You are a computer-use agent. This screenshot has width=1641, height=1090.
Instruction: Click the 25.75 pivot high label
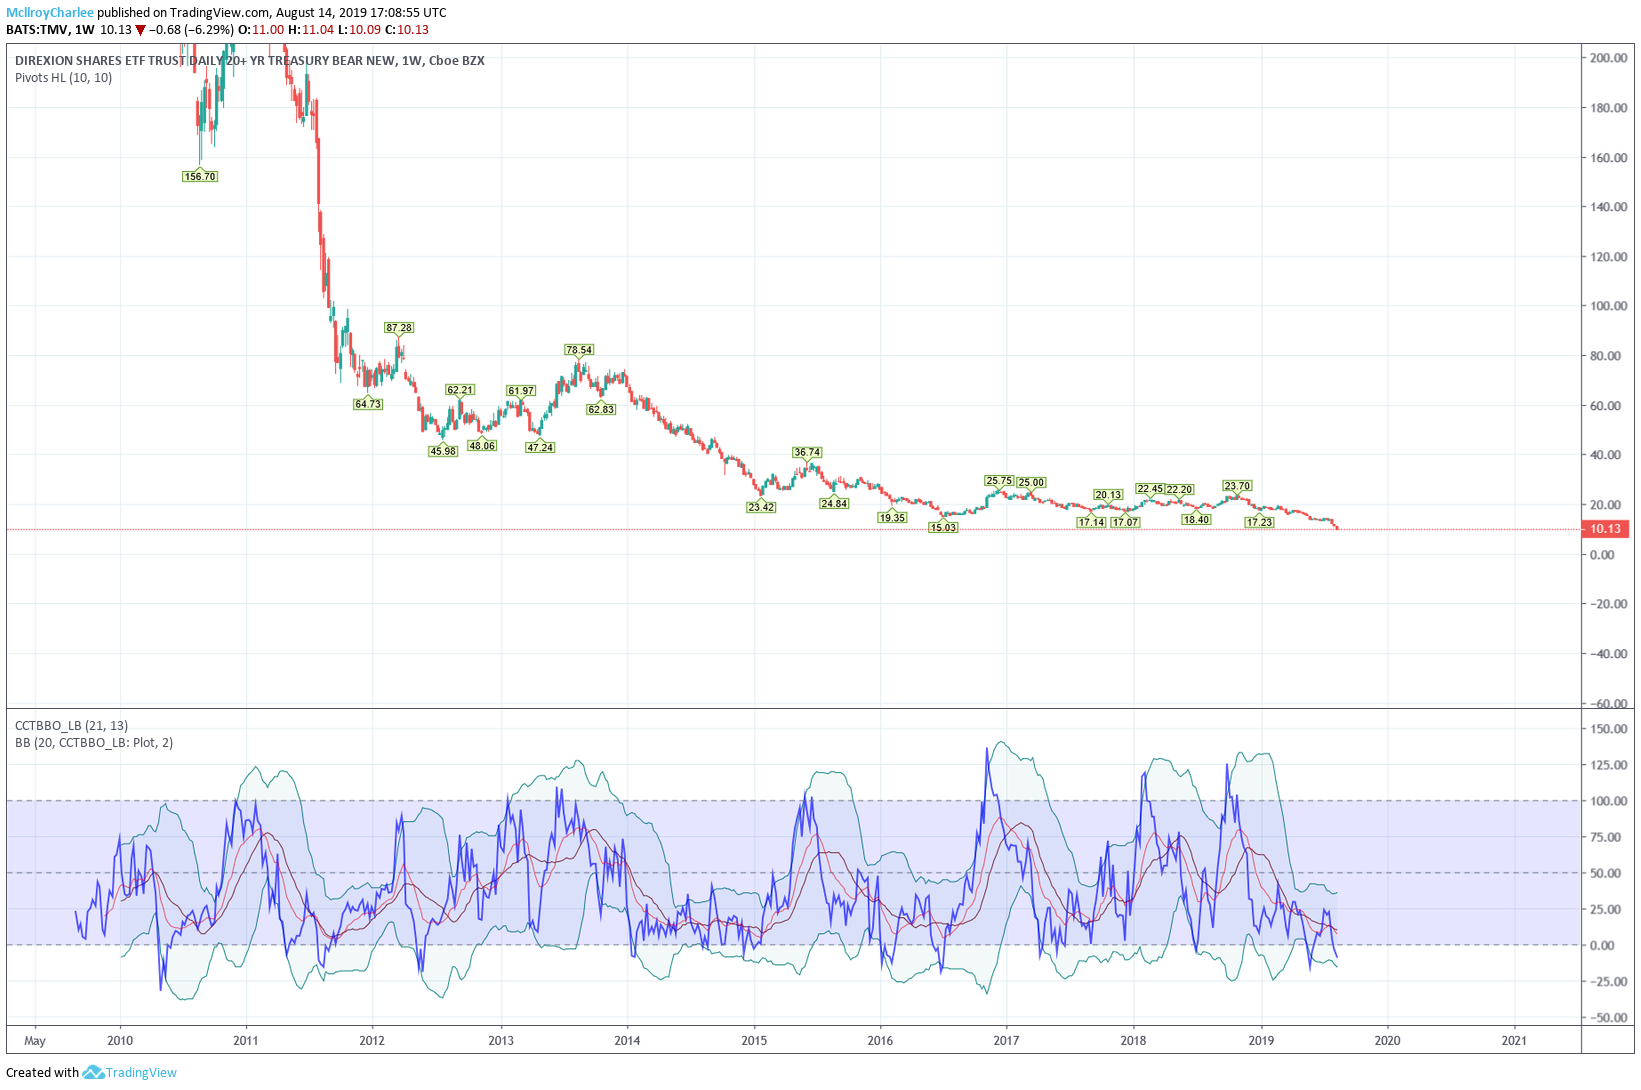click(999, 481)
